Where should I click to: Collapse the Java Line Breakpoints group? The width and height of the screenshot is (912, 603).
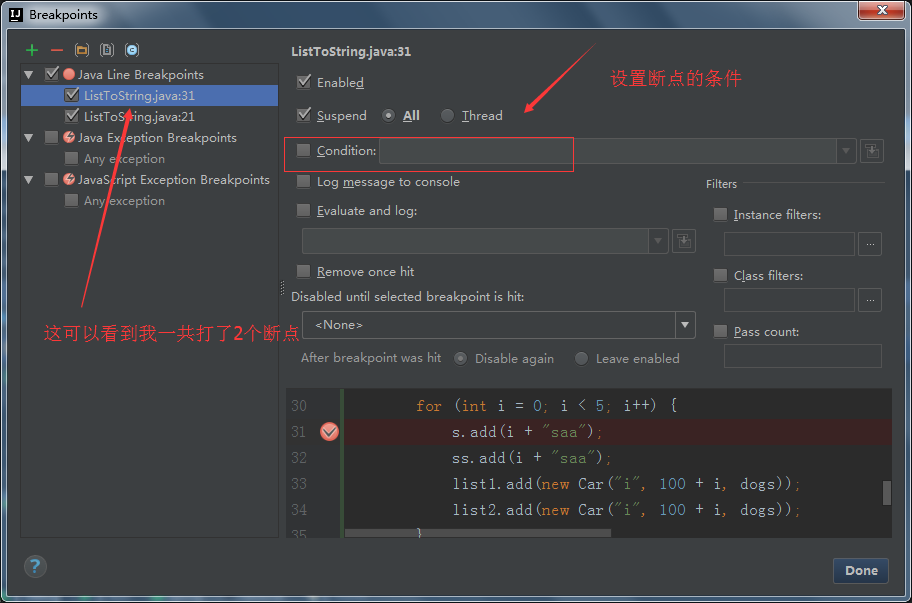point(28,73)
